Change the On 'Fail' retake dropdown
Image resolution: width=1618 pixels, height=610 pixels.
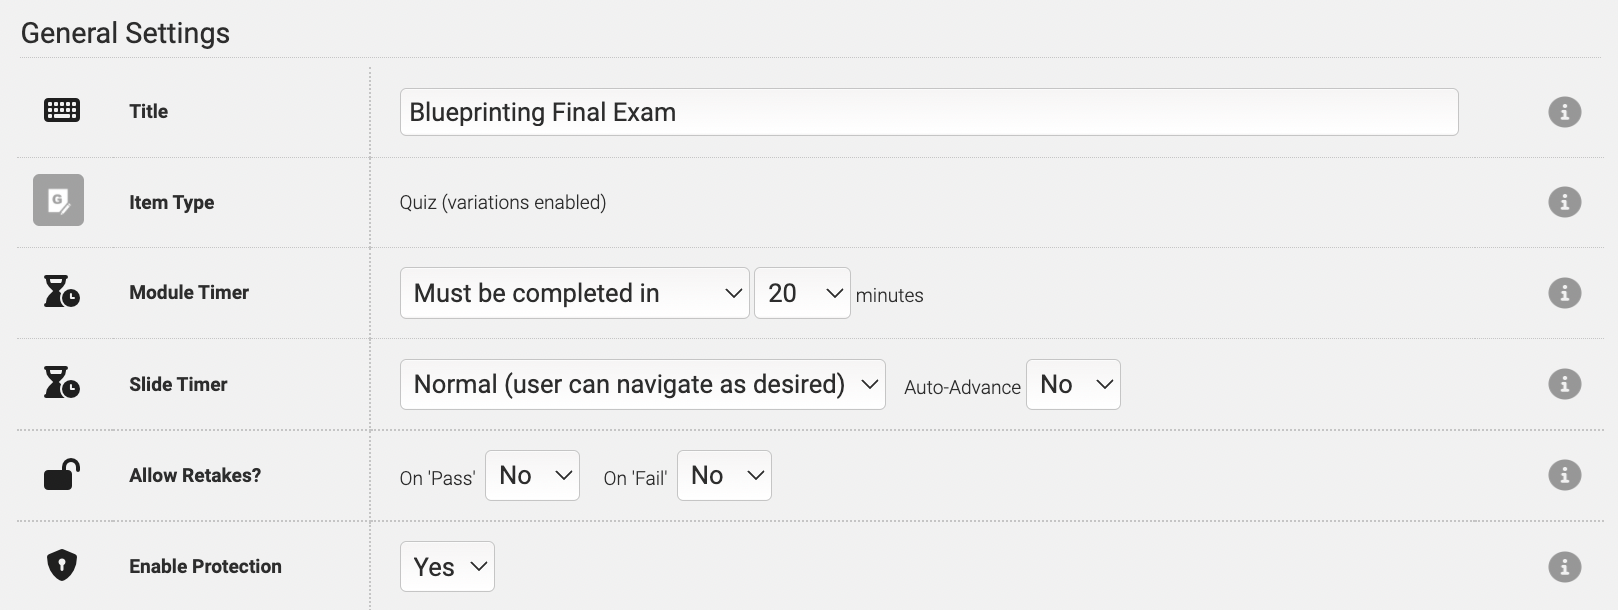pyautogui.click(x=724, y=475)
